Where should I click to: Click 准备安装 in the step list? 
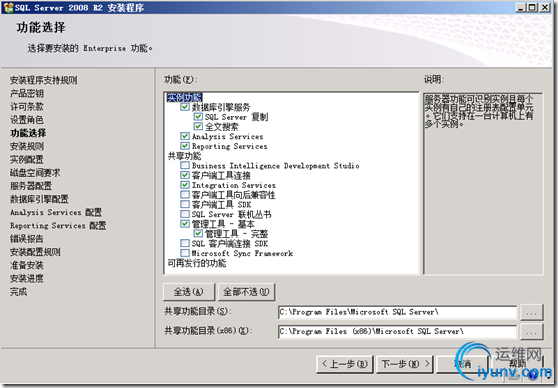click(27, 265)
